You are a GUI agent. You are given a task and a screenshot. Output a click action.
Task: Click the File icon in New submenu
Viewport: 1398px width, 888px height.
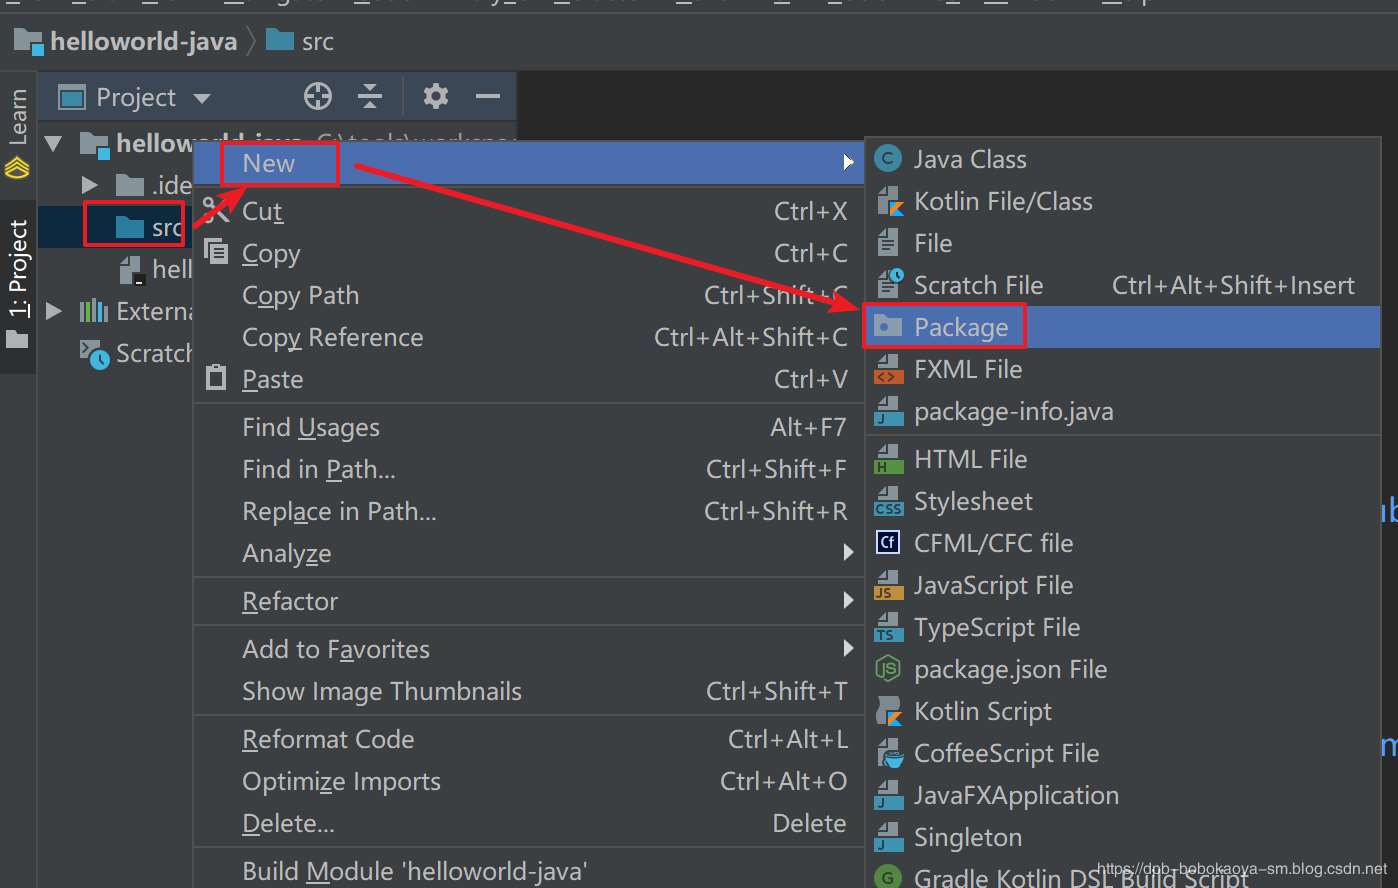point(888,243)
